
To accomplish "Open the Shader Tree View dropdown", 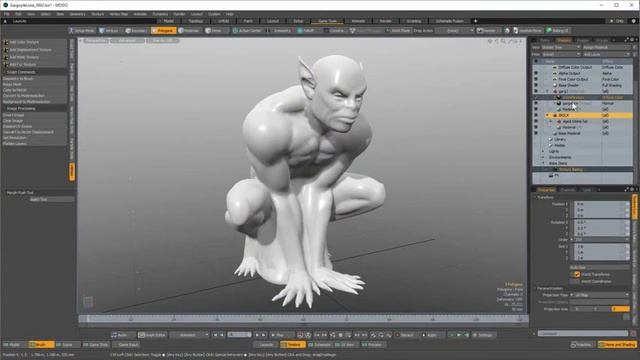I will pyautogui.click(x=561, y=47).
